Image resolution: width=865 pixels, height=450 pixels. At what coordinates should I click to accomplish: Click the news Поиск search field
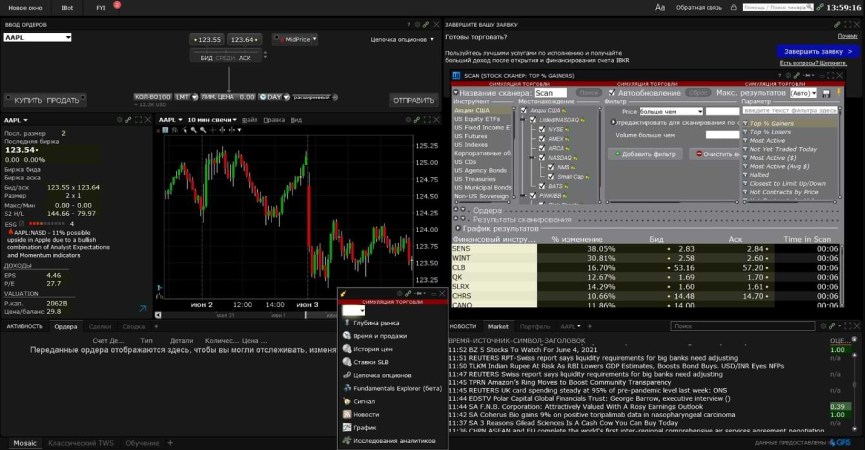pos(743,326)
